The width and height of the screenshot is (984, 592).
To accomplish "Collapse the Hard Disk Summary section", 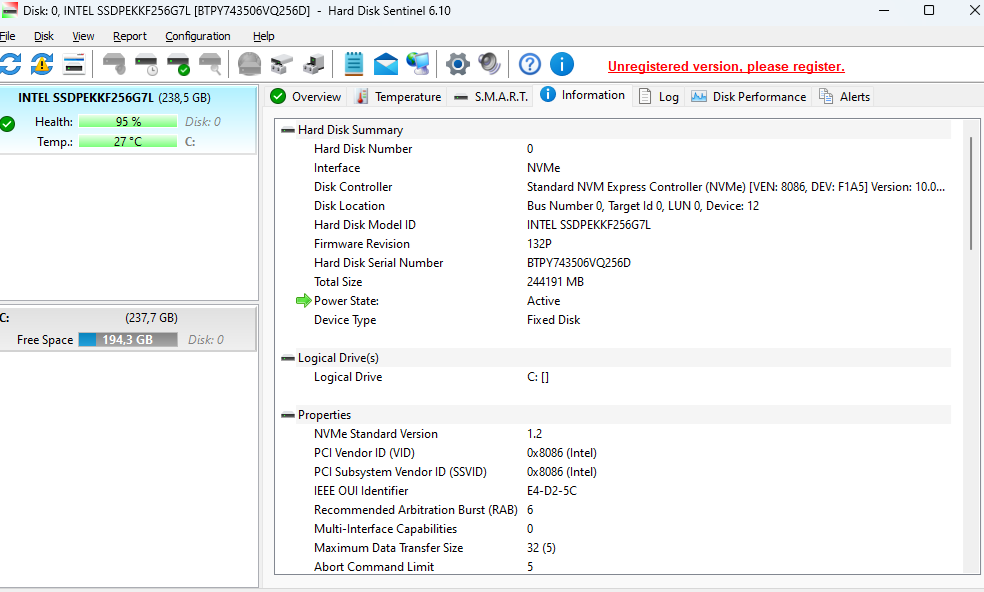I will pos(288,130).
